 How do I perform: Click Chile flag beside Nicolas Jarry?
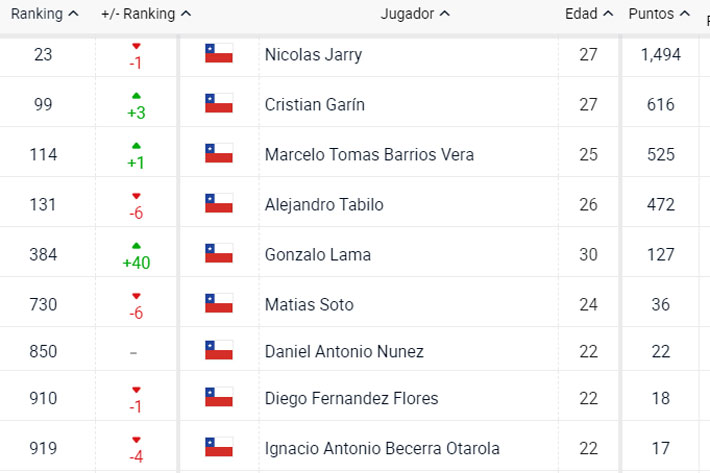(x=219, y=53)
